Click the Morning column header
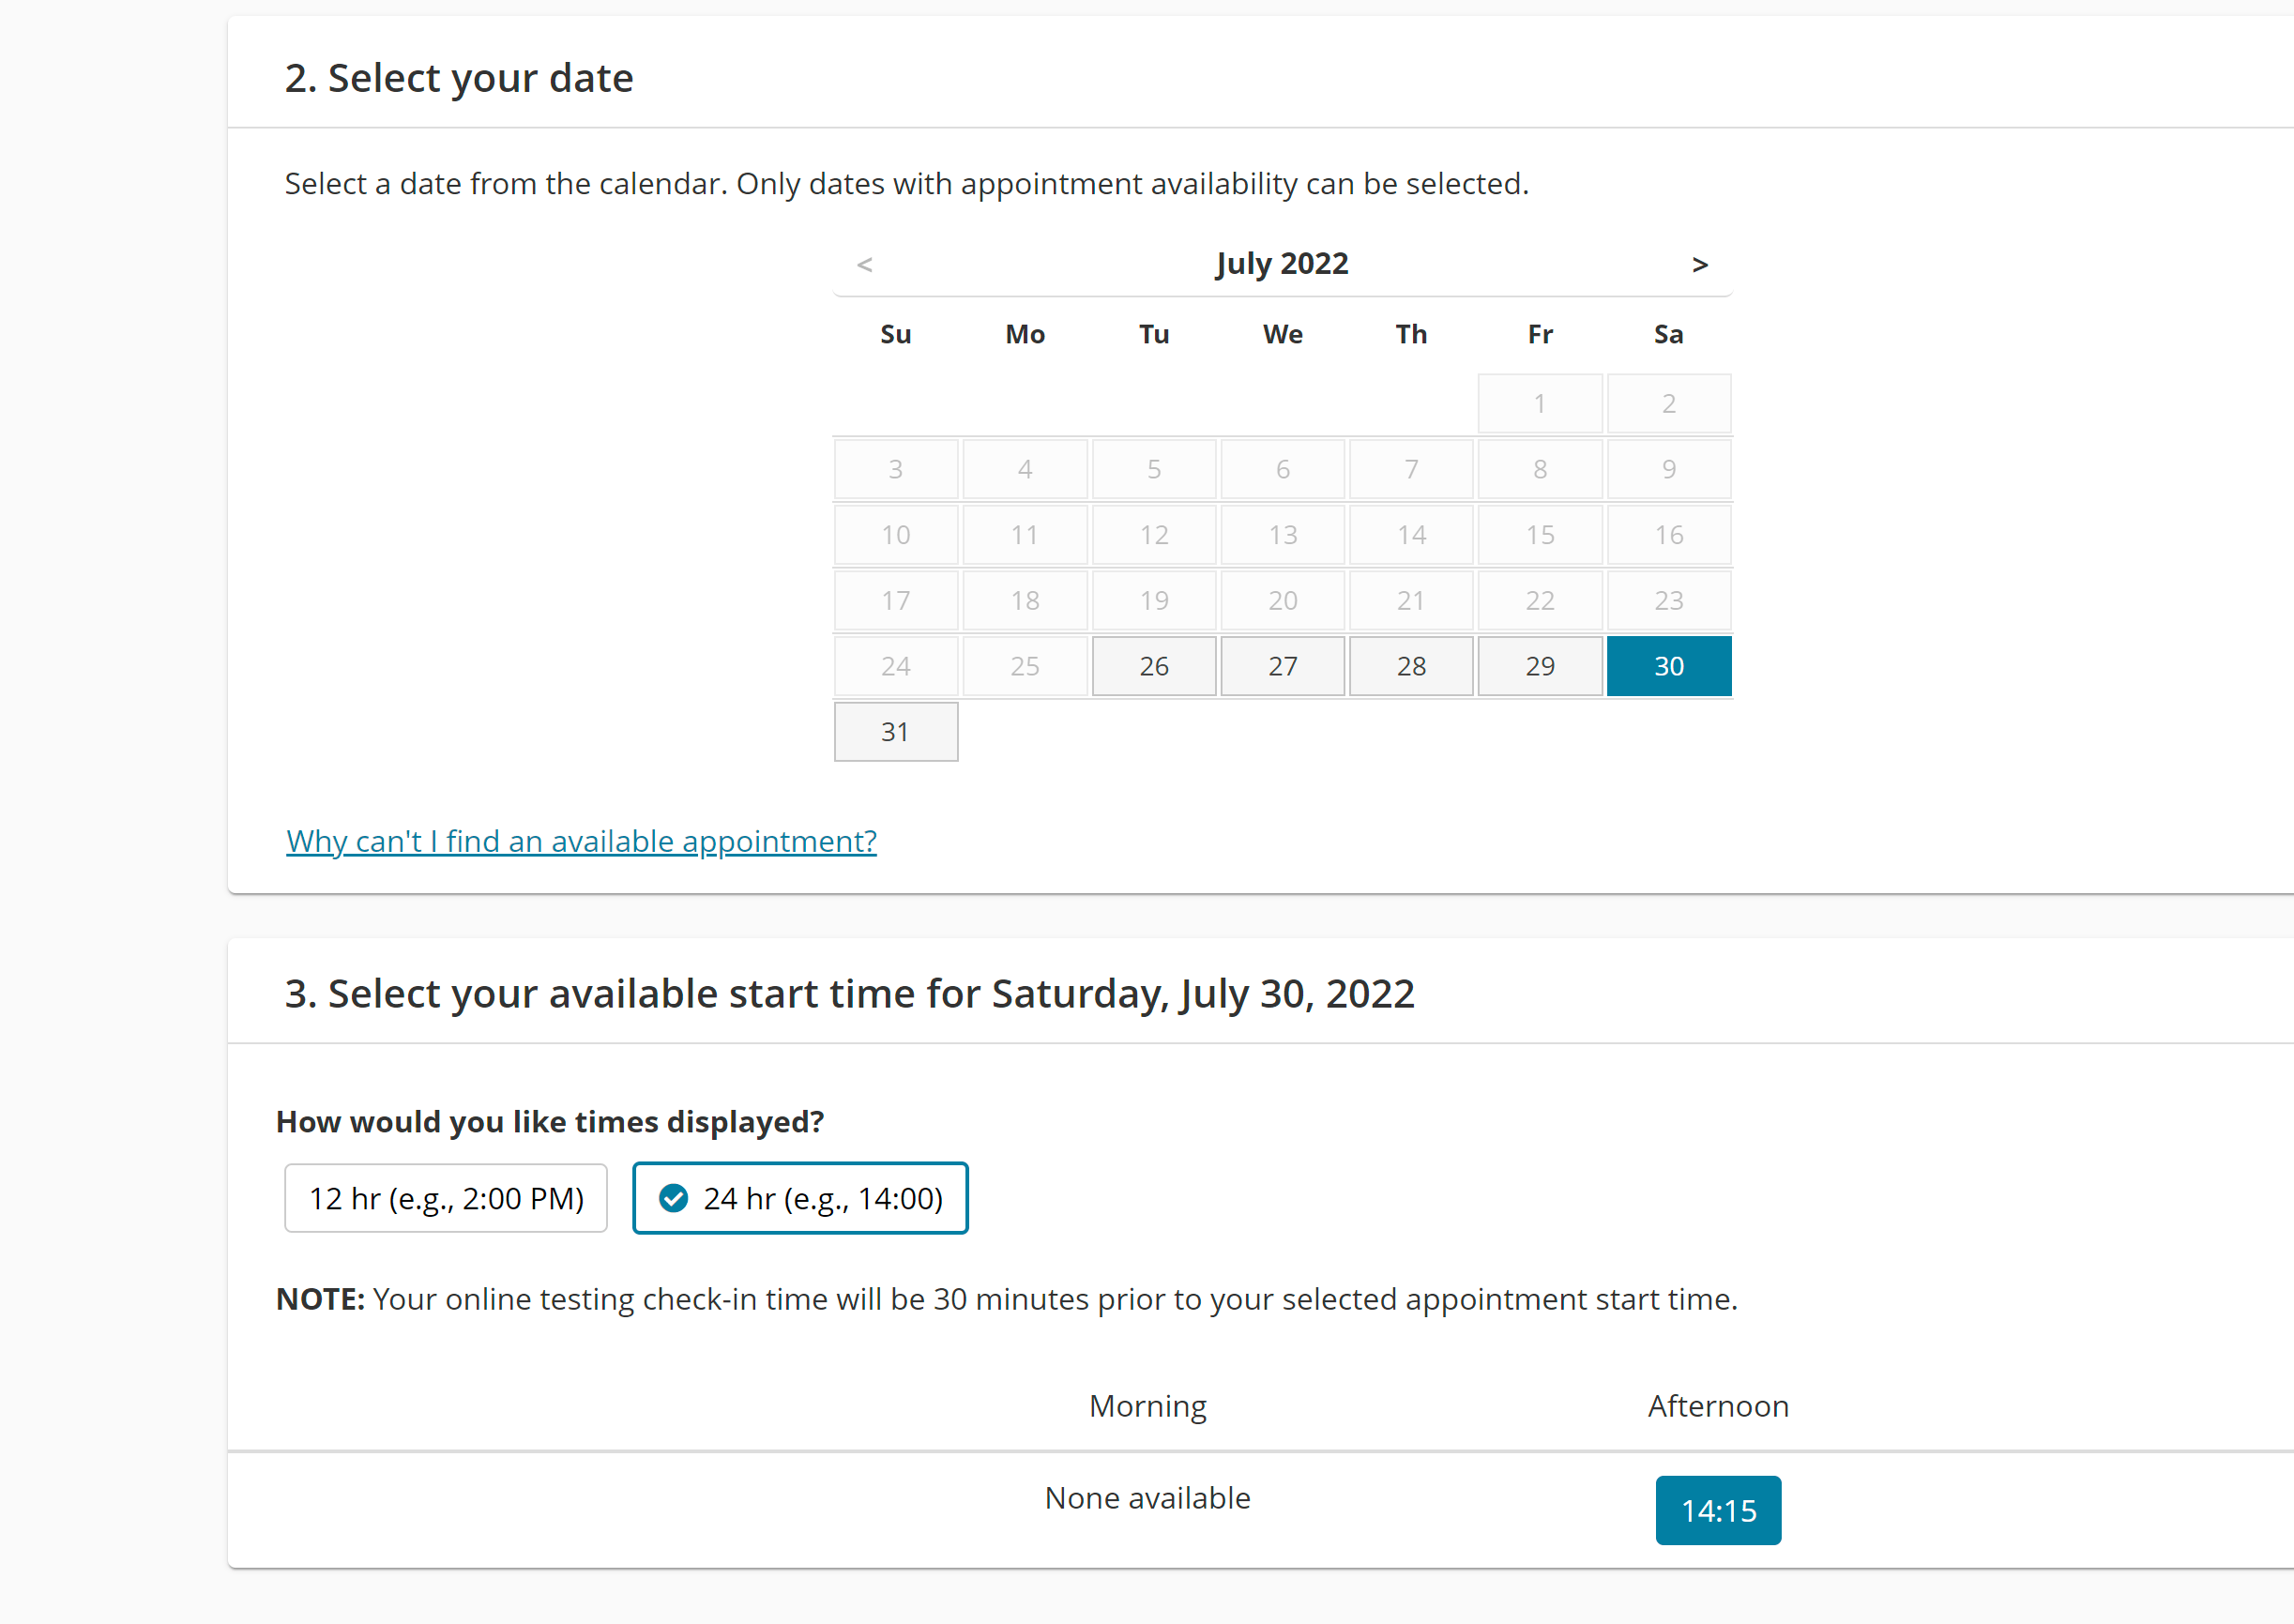 tap(1148, 1406)
